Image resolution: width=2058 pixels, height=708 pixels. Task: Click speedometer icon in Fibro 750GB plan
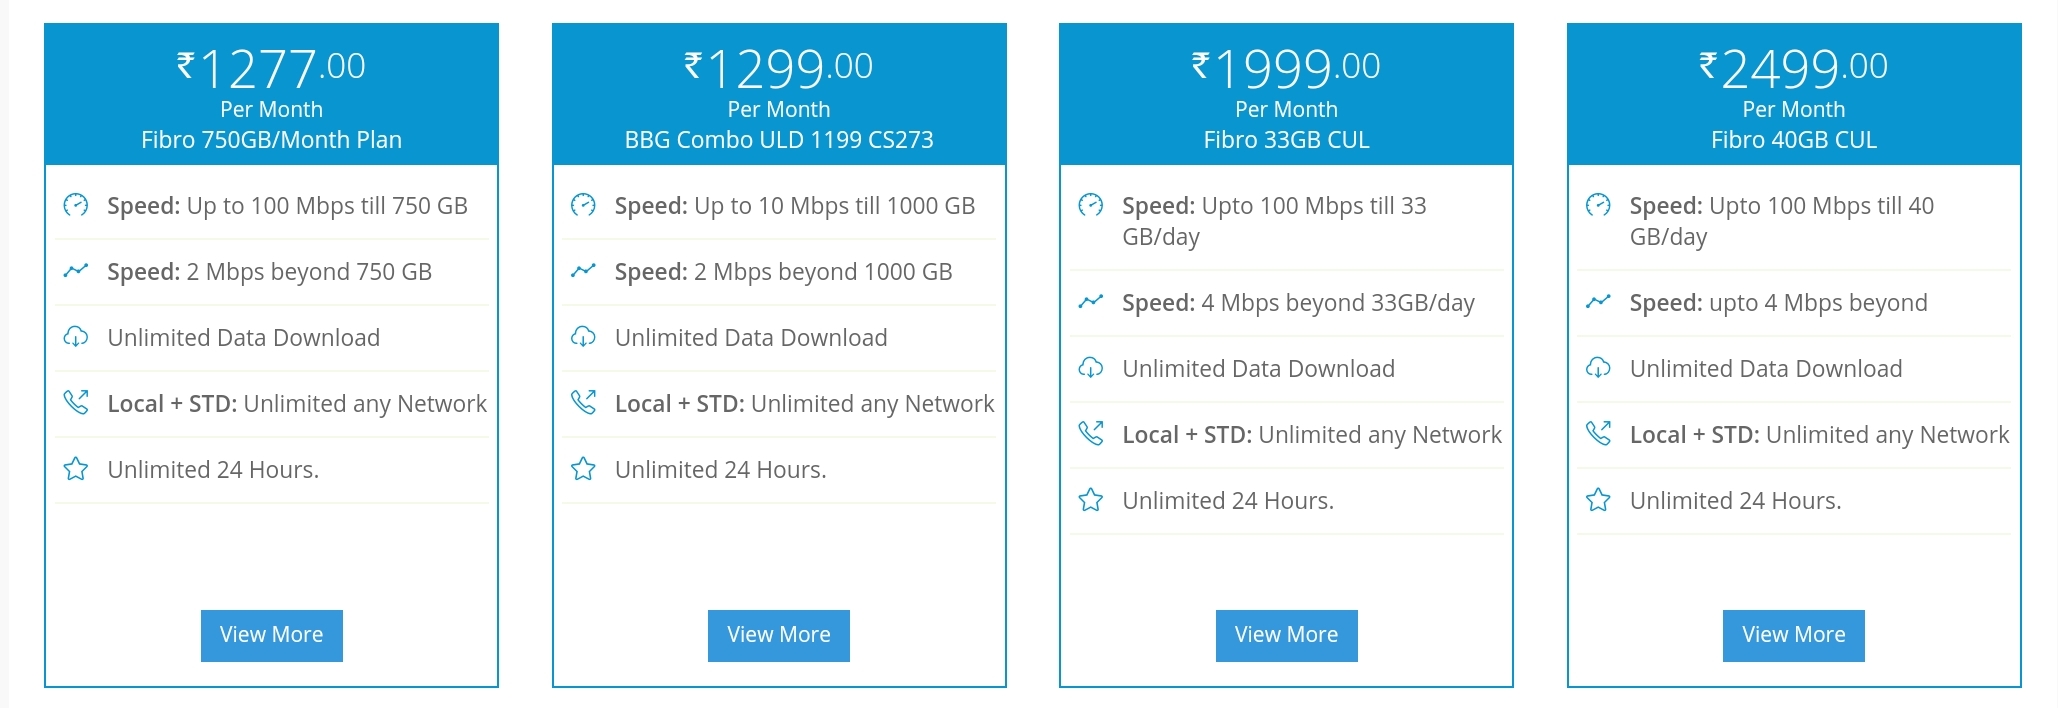click(x=76, y=205)
